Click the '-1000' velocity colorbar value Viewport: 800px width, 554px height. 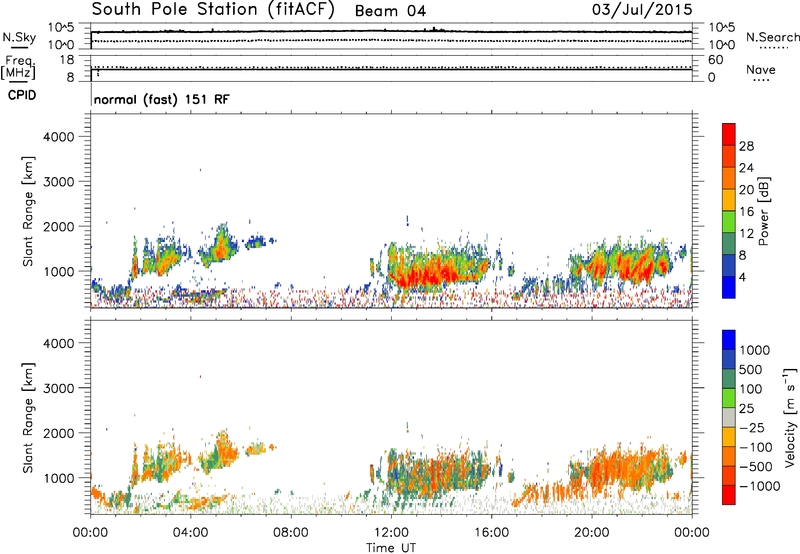(759, 486)
